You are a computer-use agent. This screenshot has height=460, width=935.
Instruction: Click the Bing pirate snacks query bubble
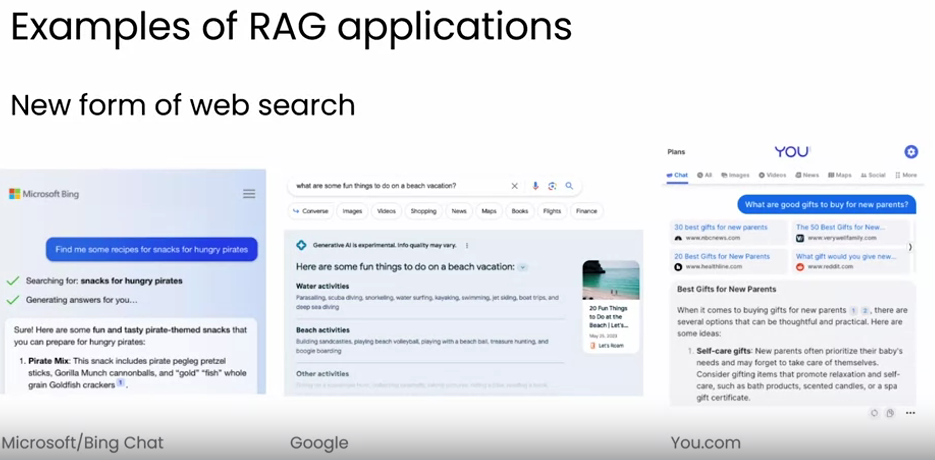click(151, 249)
